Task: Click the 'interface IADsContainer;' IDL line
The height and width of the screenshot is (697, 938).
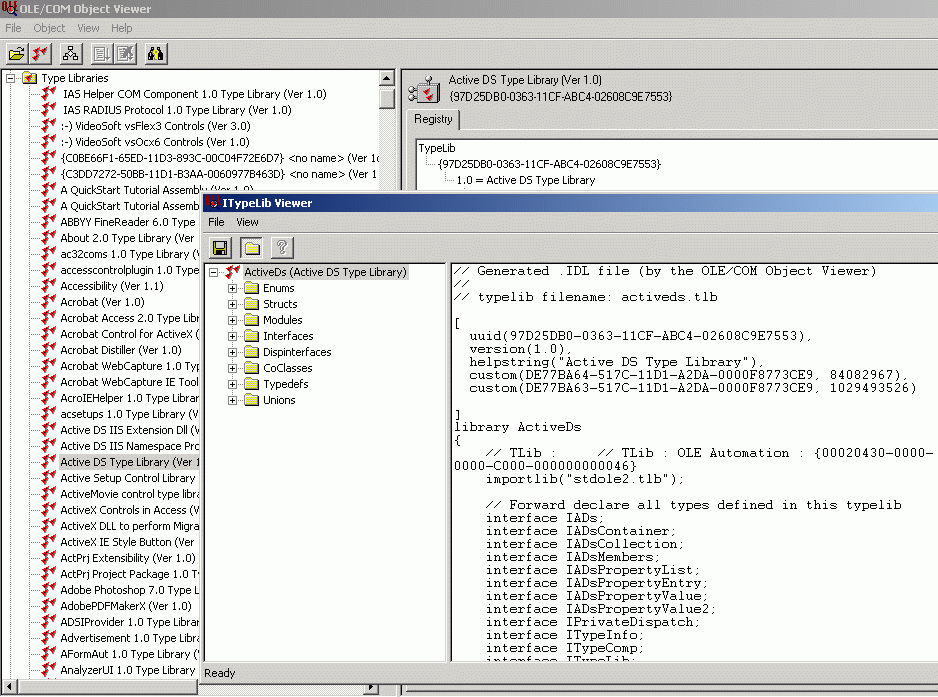Action: [580, 531]
